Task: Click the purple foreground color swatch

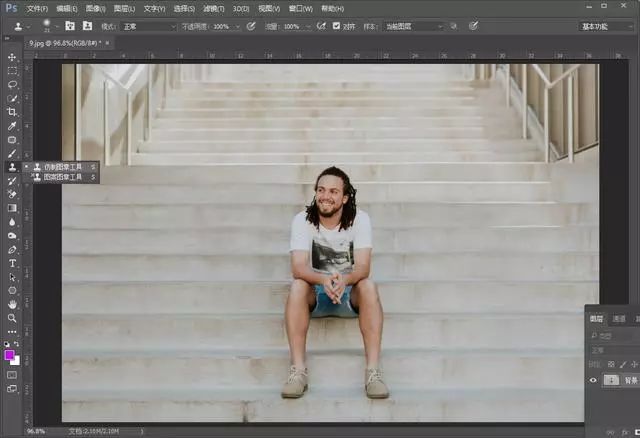Action: tap(9, 355)
